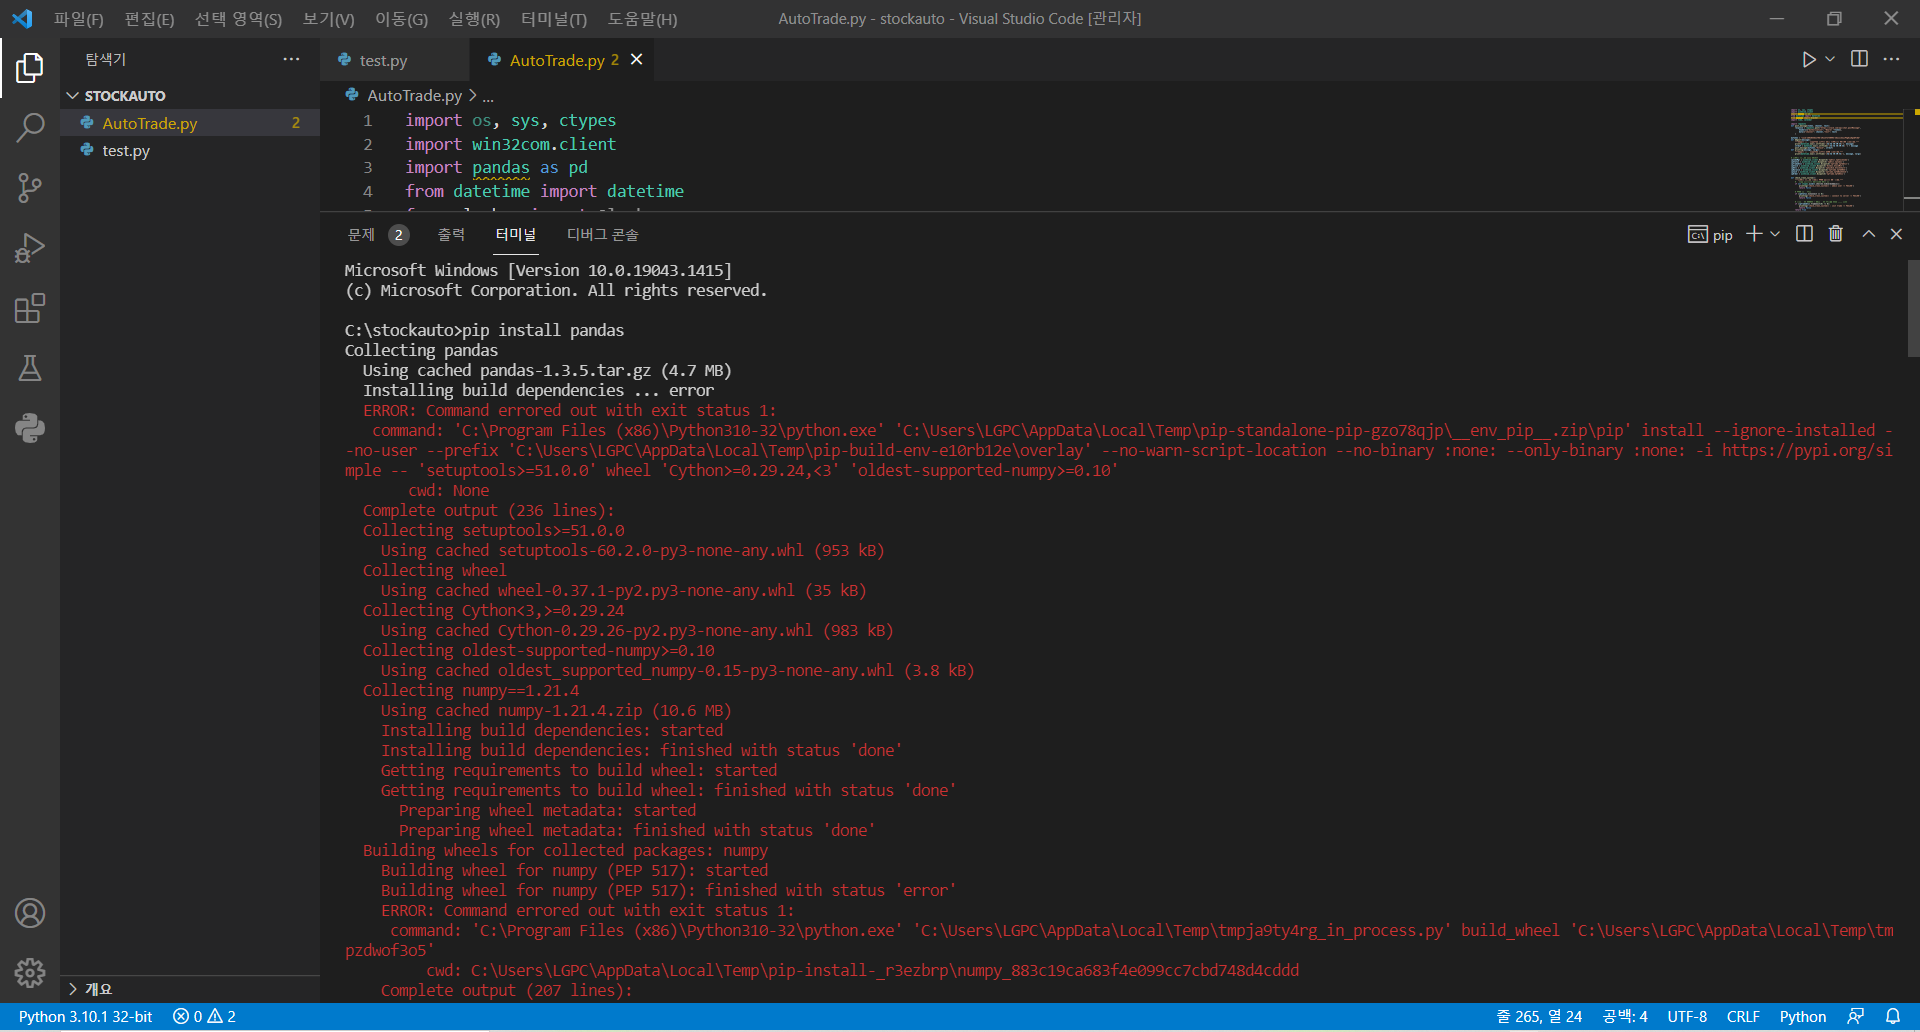Image resolution: width=1920 pixels, height=1032 pixels.
Task: Select the AutoTrade.py editor tab
Action: [x=564, y=60]
